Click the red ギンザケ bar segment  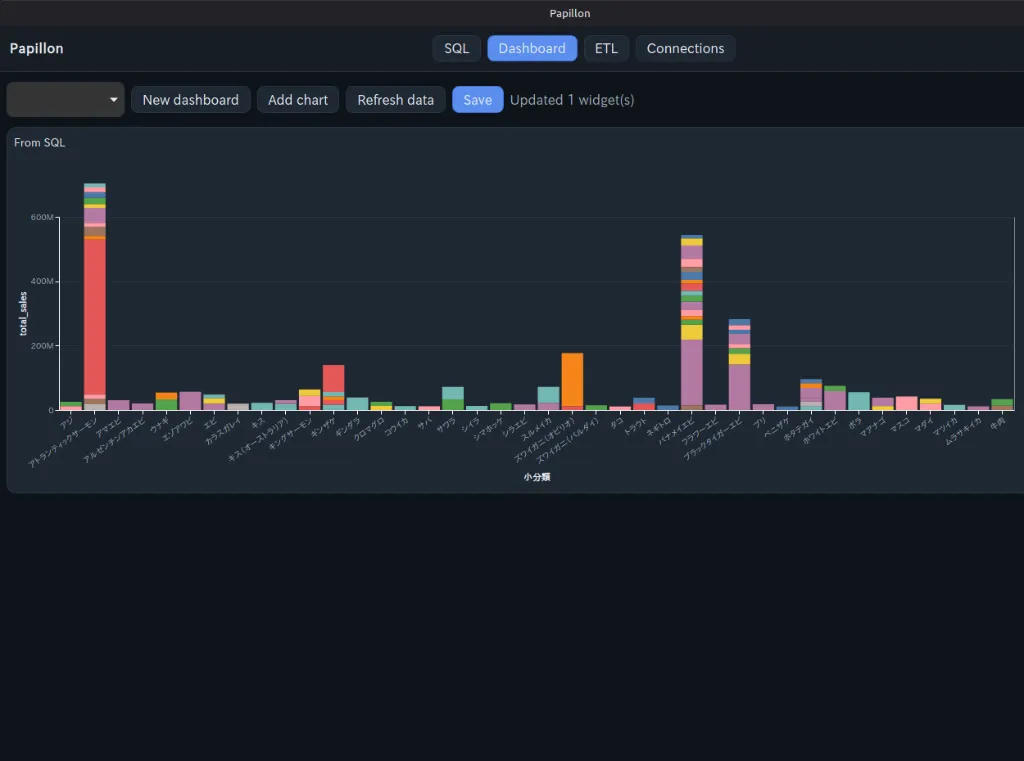coord(333,378)
